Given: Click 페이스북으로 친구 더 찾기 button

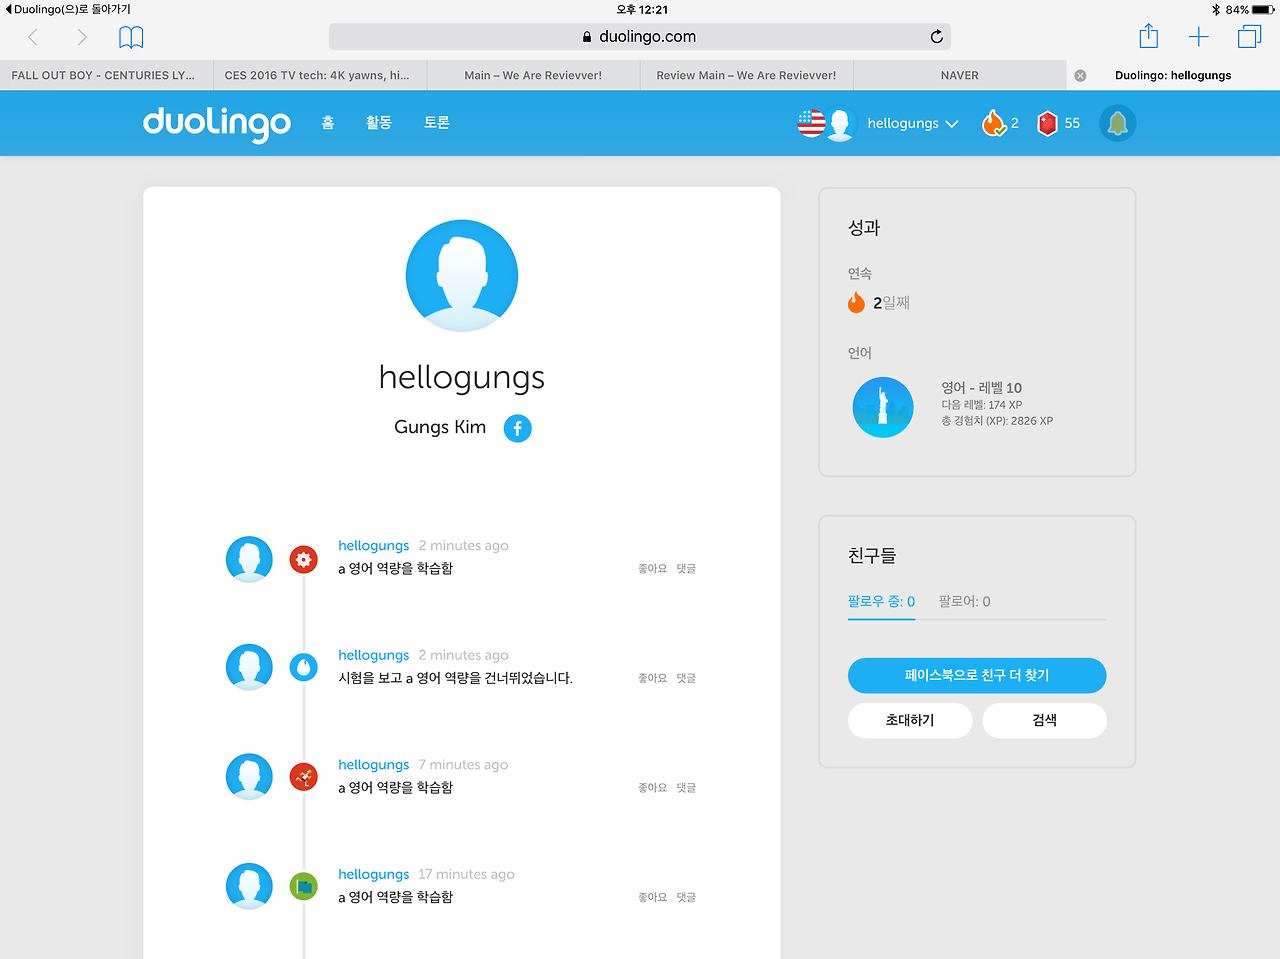Looking at the screenshot, I should [x=977, y=675].
